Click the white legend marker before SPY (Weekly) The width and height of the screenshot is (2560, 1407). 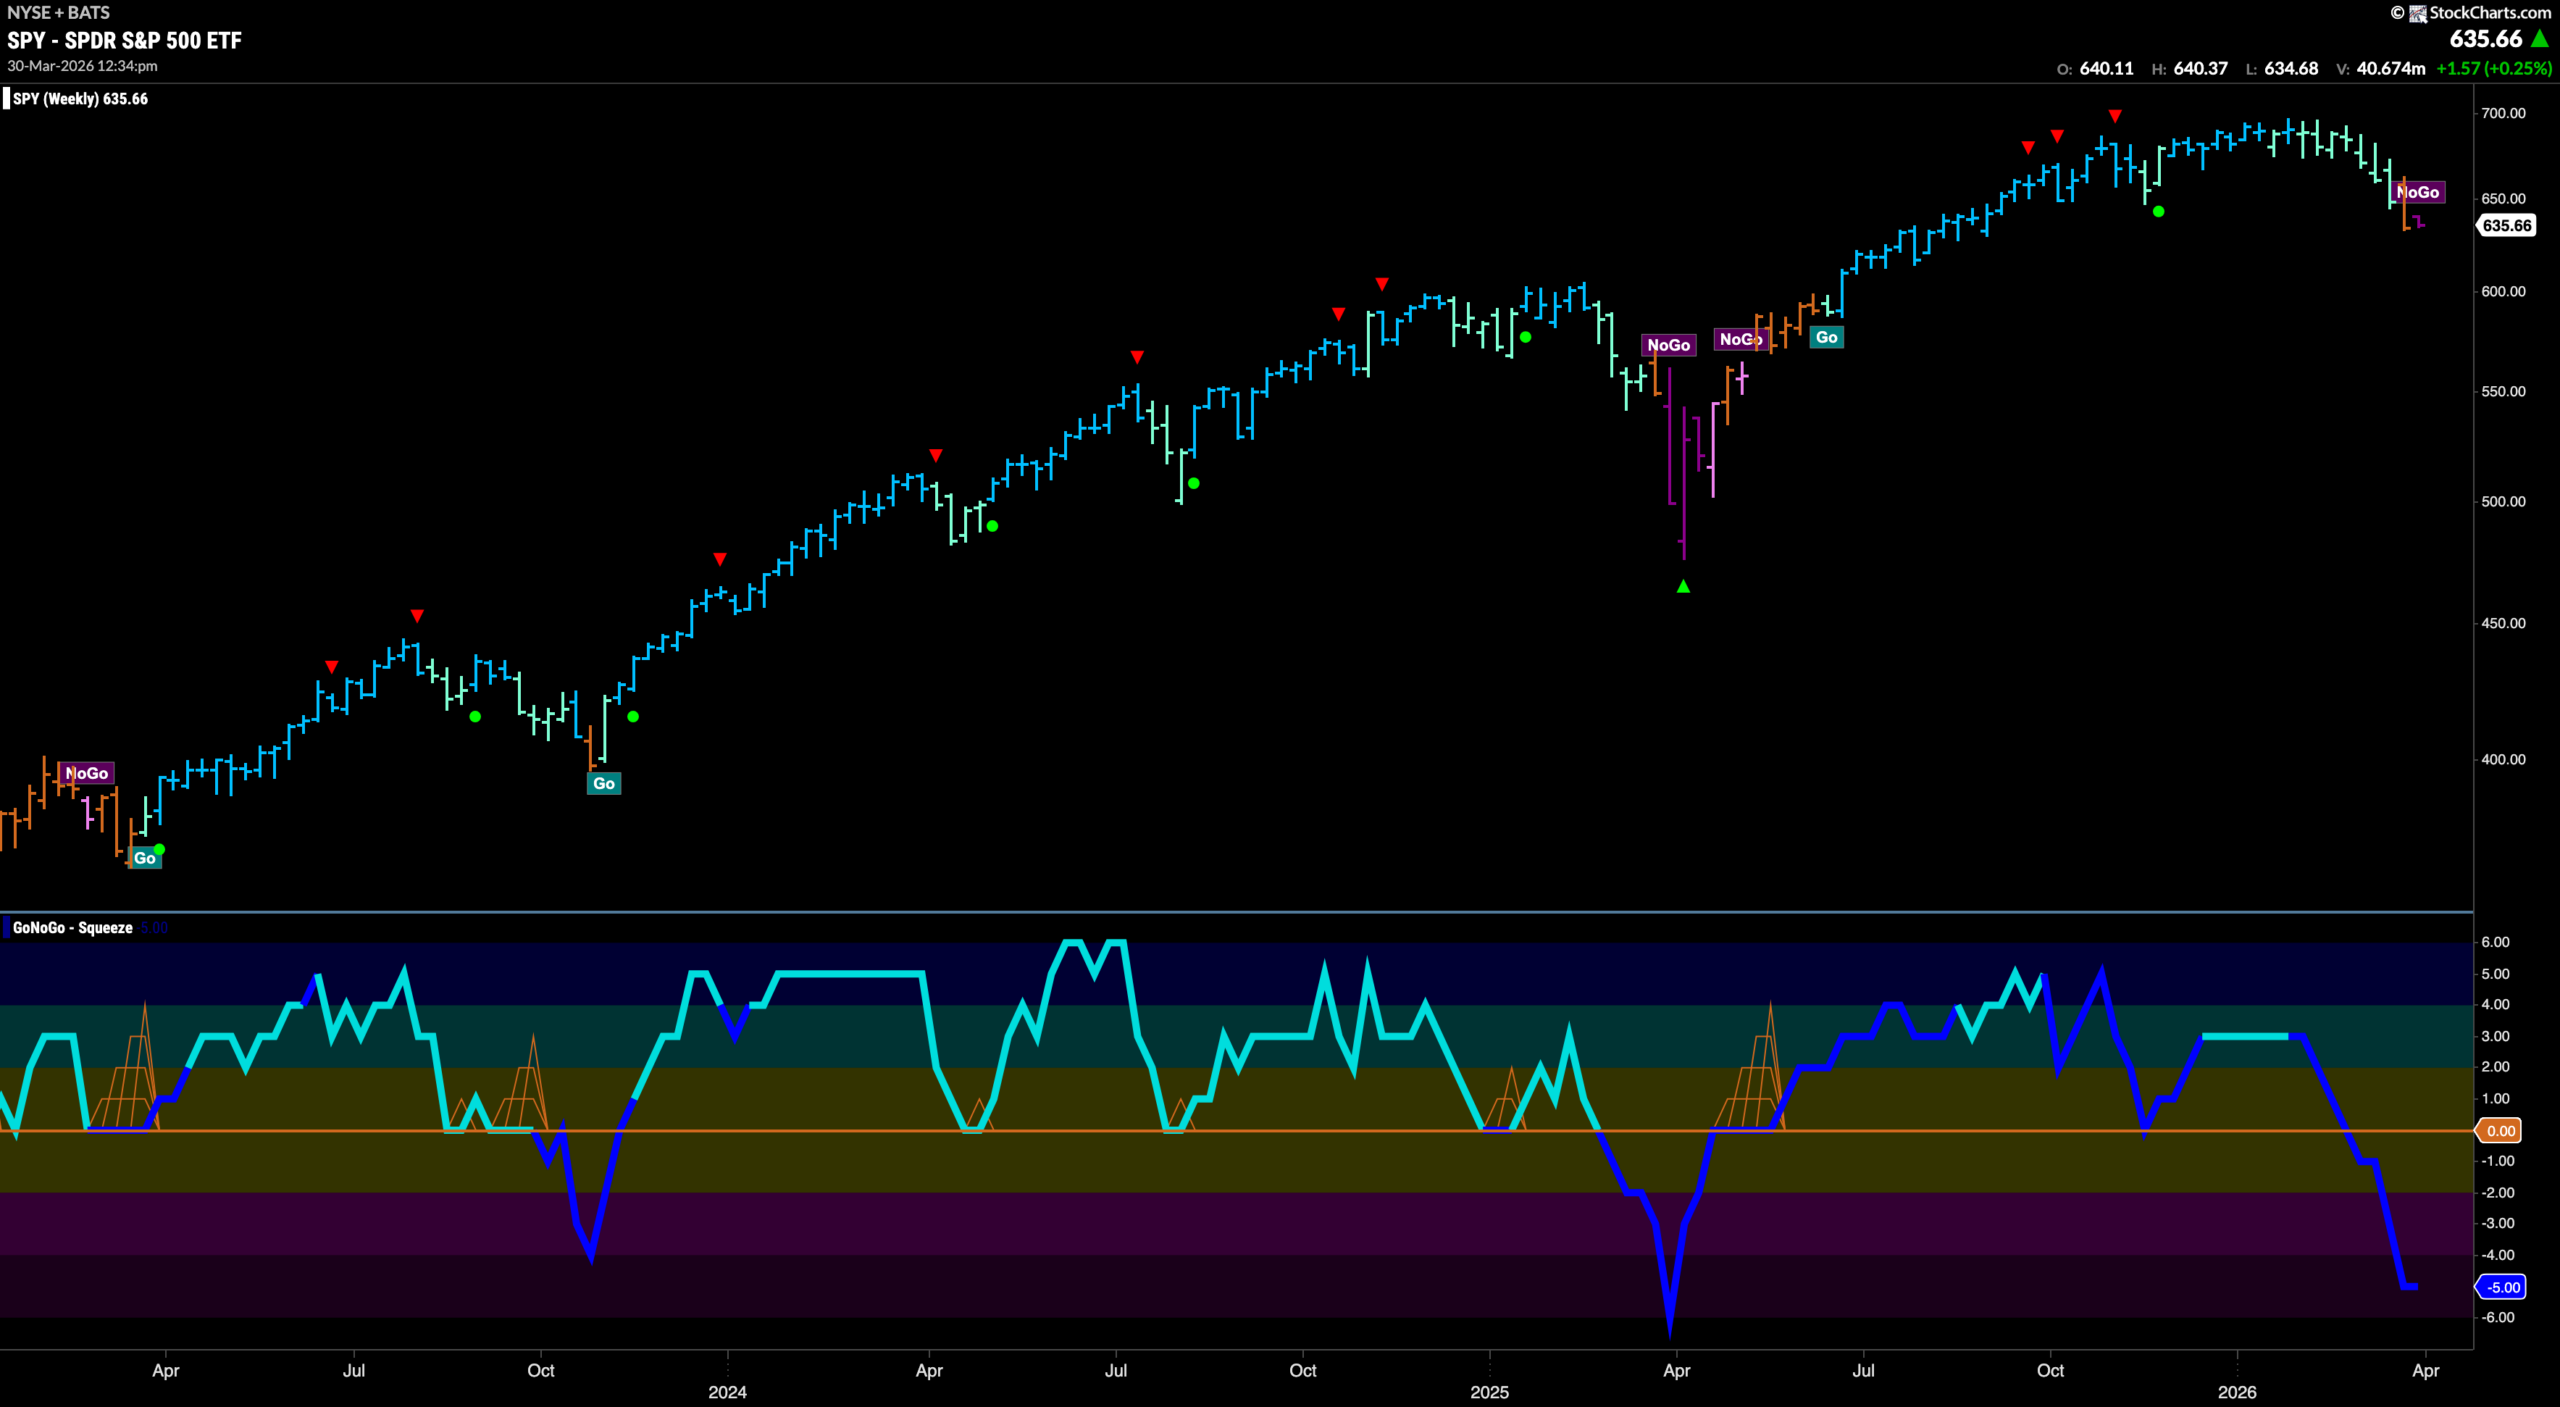6,98
